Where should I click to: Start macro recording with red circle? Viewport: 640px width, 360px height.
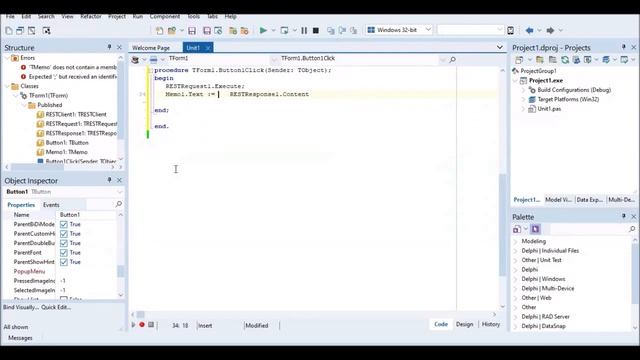[142, 325]
